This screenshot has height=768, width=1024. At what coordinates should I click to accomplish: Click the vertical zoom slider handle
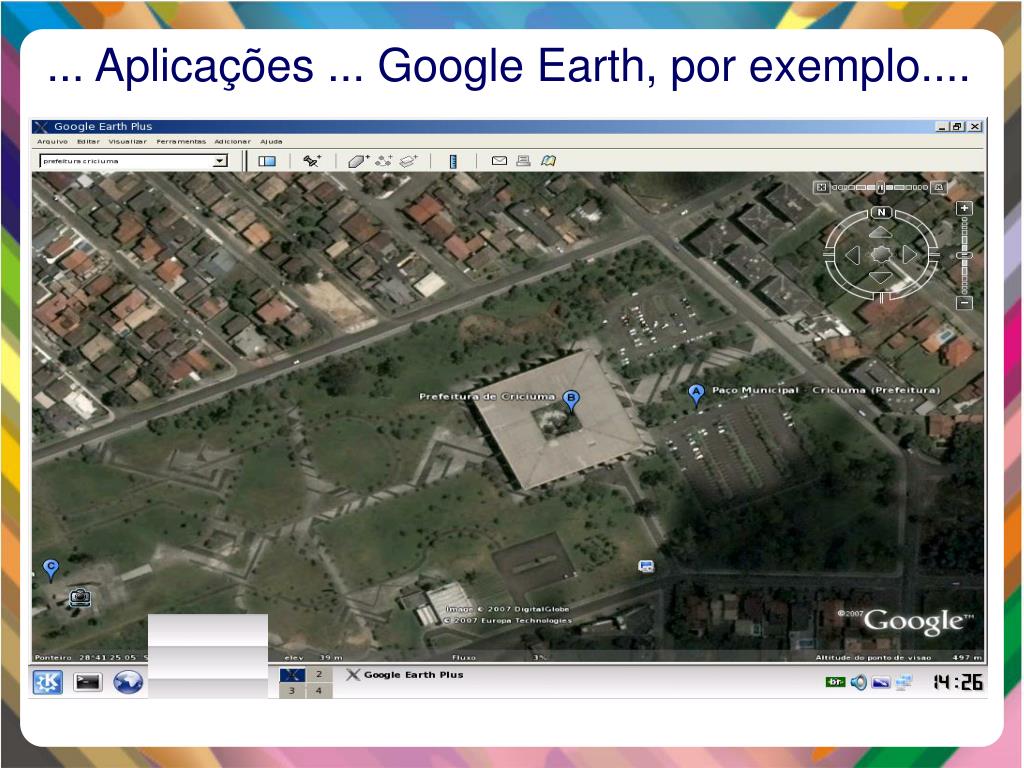[x=964, y=255]
